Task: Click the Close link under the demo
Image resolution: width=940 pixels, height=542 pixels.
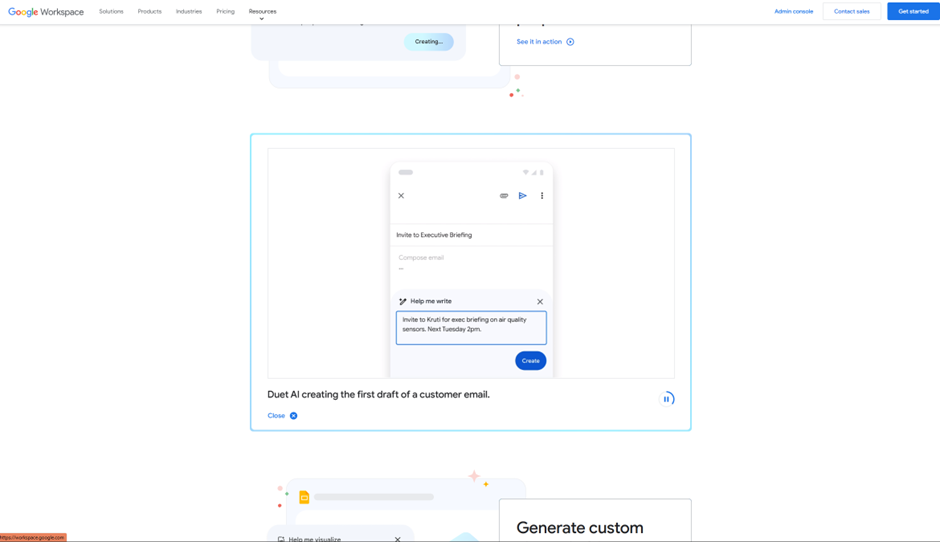Action: [276, 415]
